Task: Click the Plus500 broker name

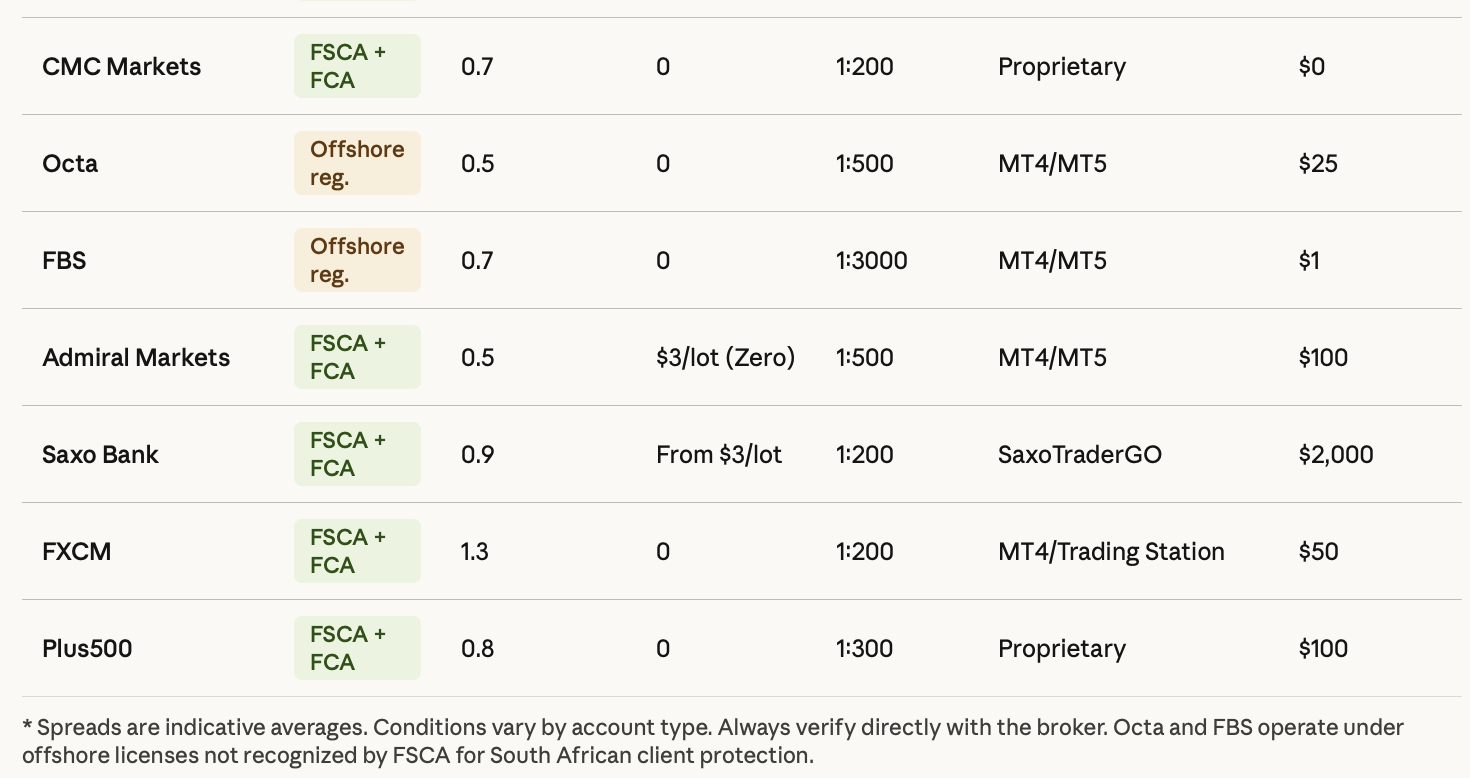Action: click(87, 649)
